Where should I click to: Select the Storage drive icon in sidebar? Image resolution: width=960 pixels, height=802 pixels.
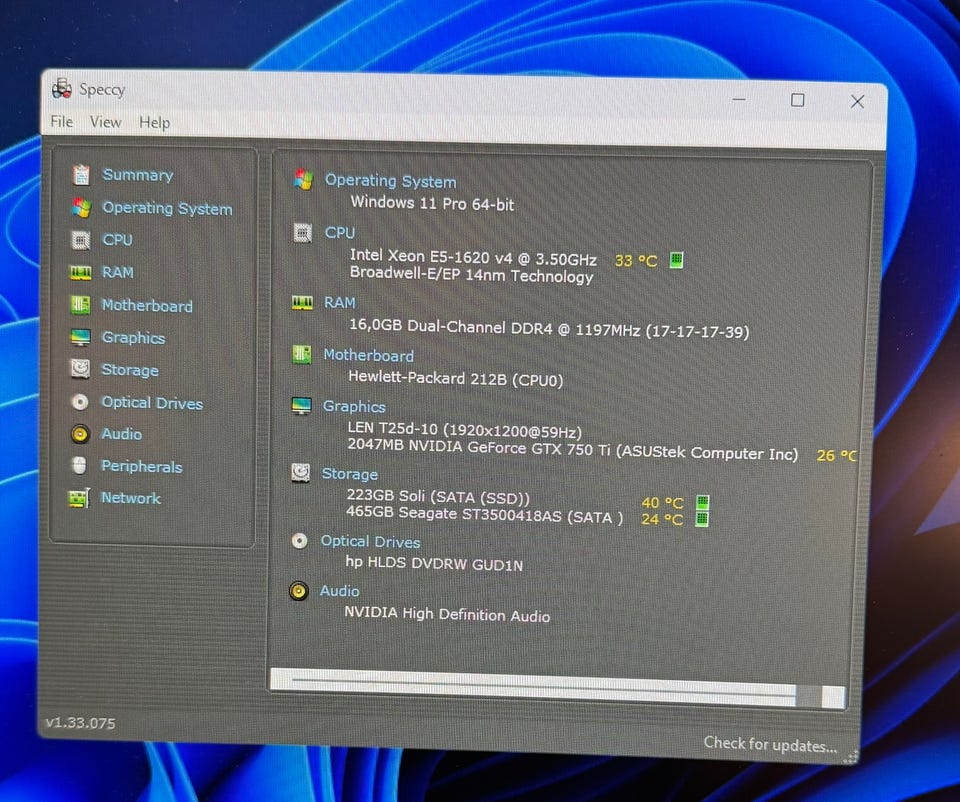point(80,369)
